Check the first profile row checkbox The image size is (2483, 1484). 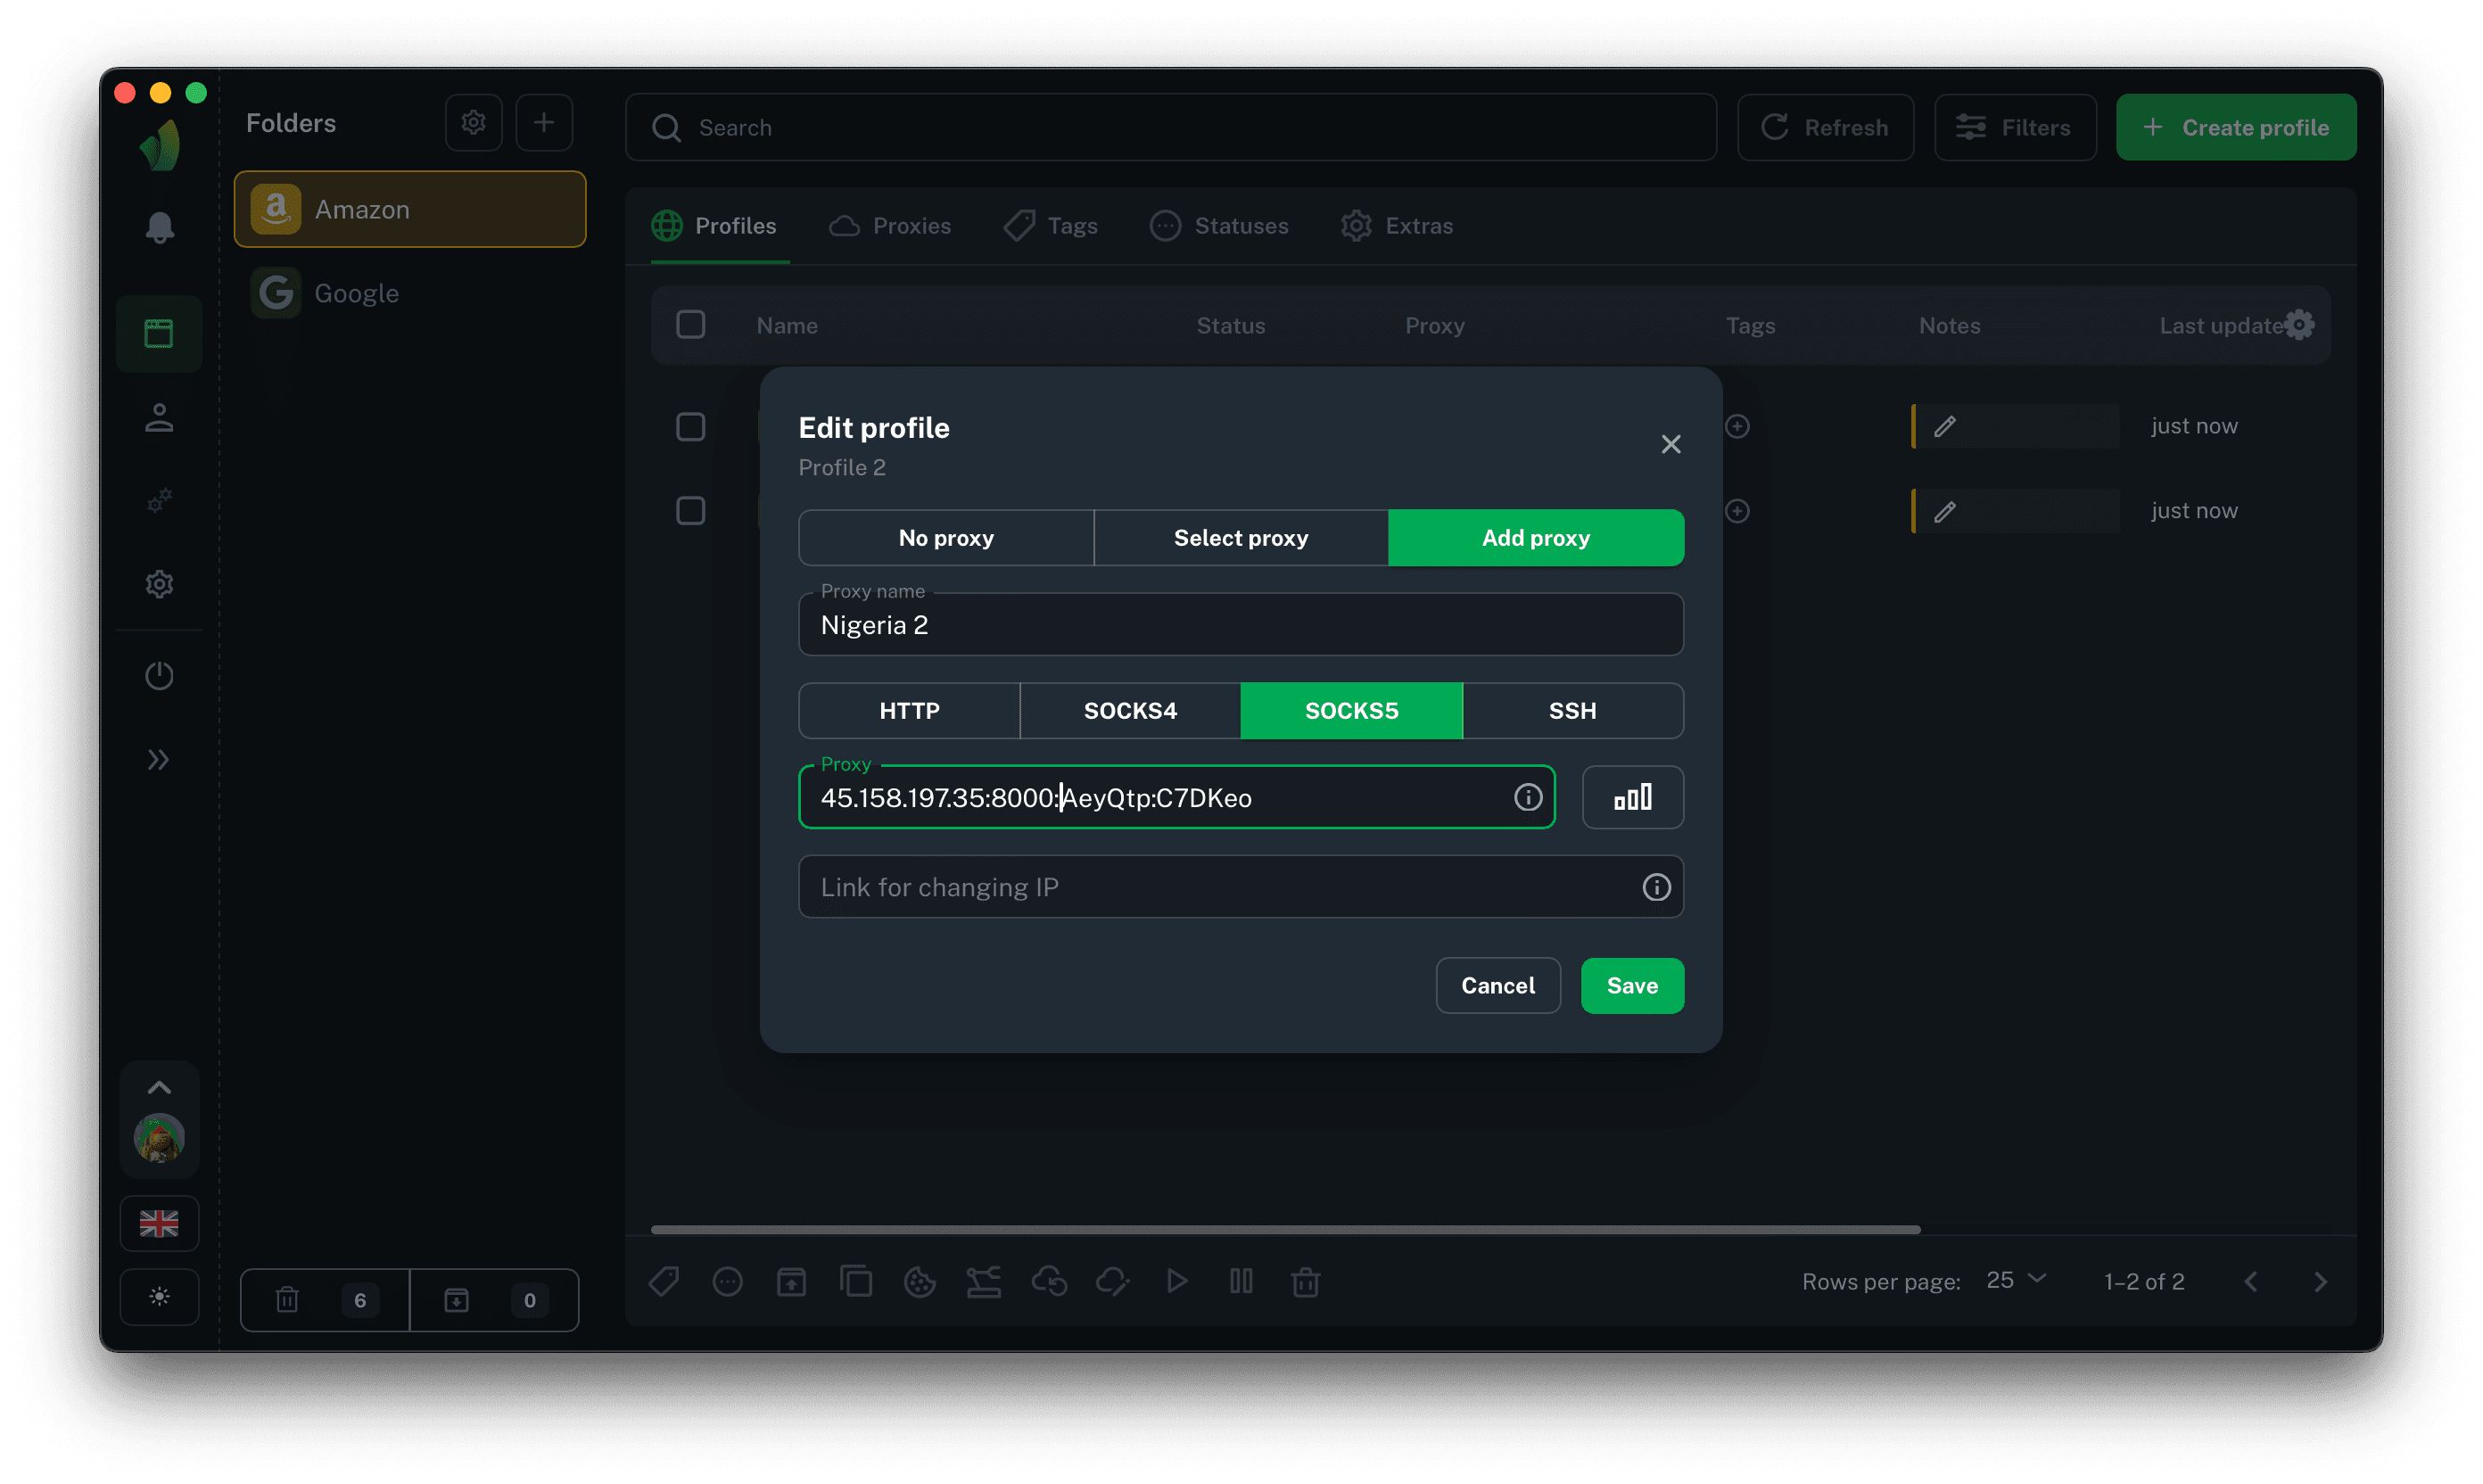pyautogui.click(x=690, y=427)
